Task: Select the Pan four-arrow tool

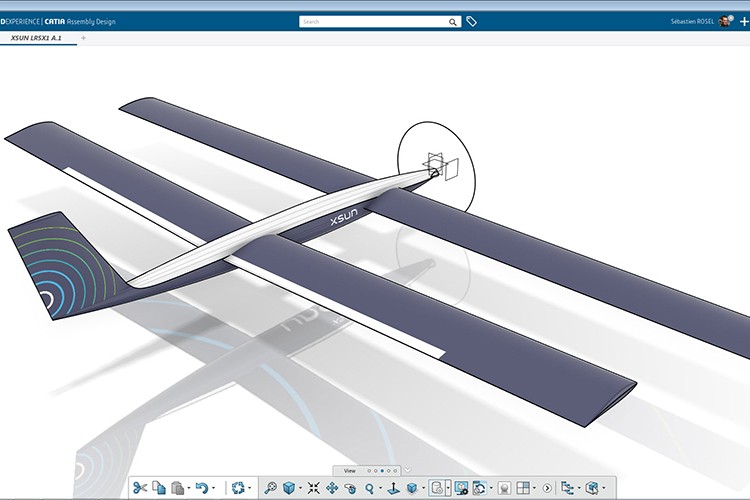Action: pos(332,488)
